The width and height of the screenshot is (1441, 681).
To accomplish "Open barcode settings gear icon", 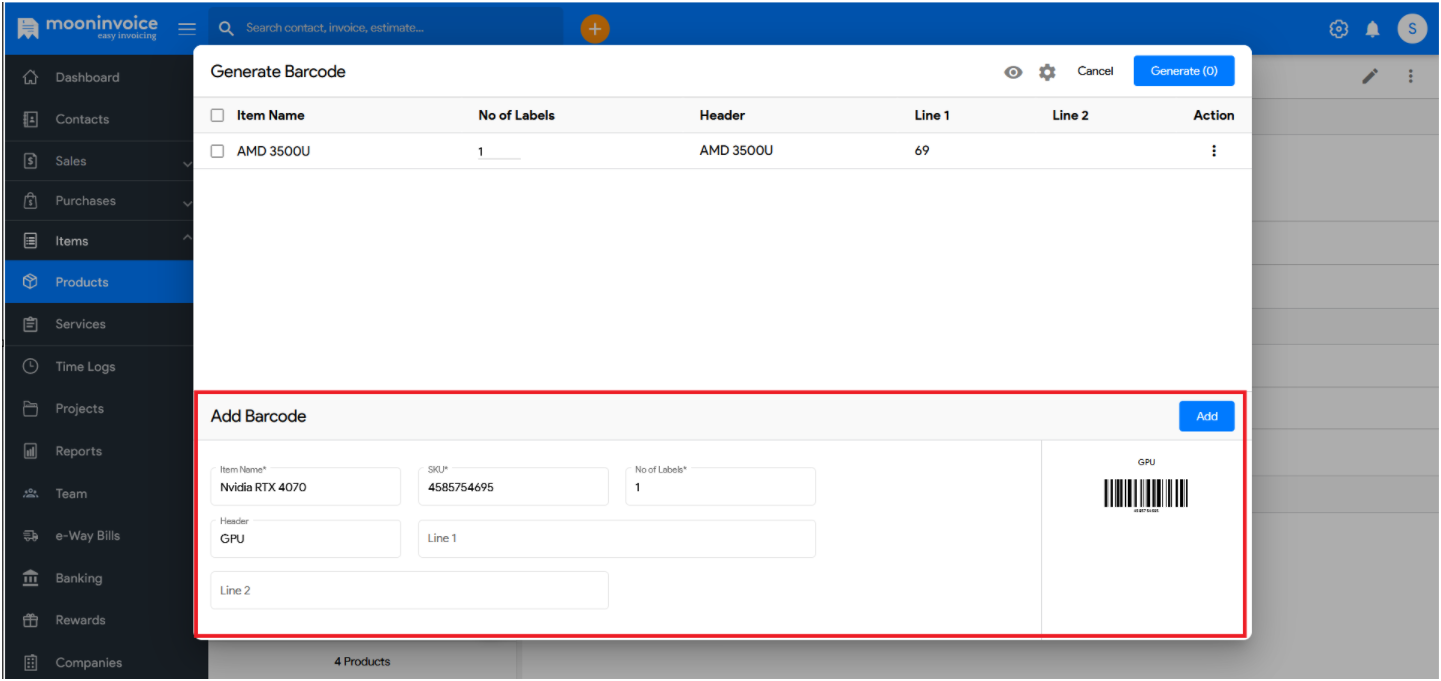I will click(x=1047, y=72).
